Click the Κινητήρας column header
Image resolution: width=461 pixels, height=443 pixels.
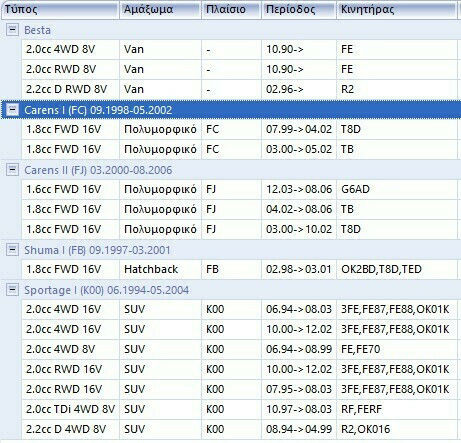397,9
